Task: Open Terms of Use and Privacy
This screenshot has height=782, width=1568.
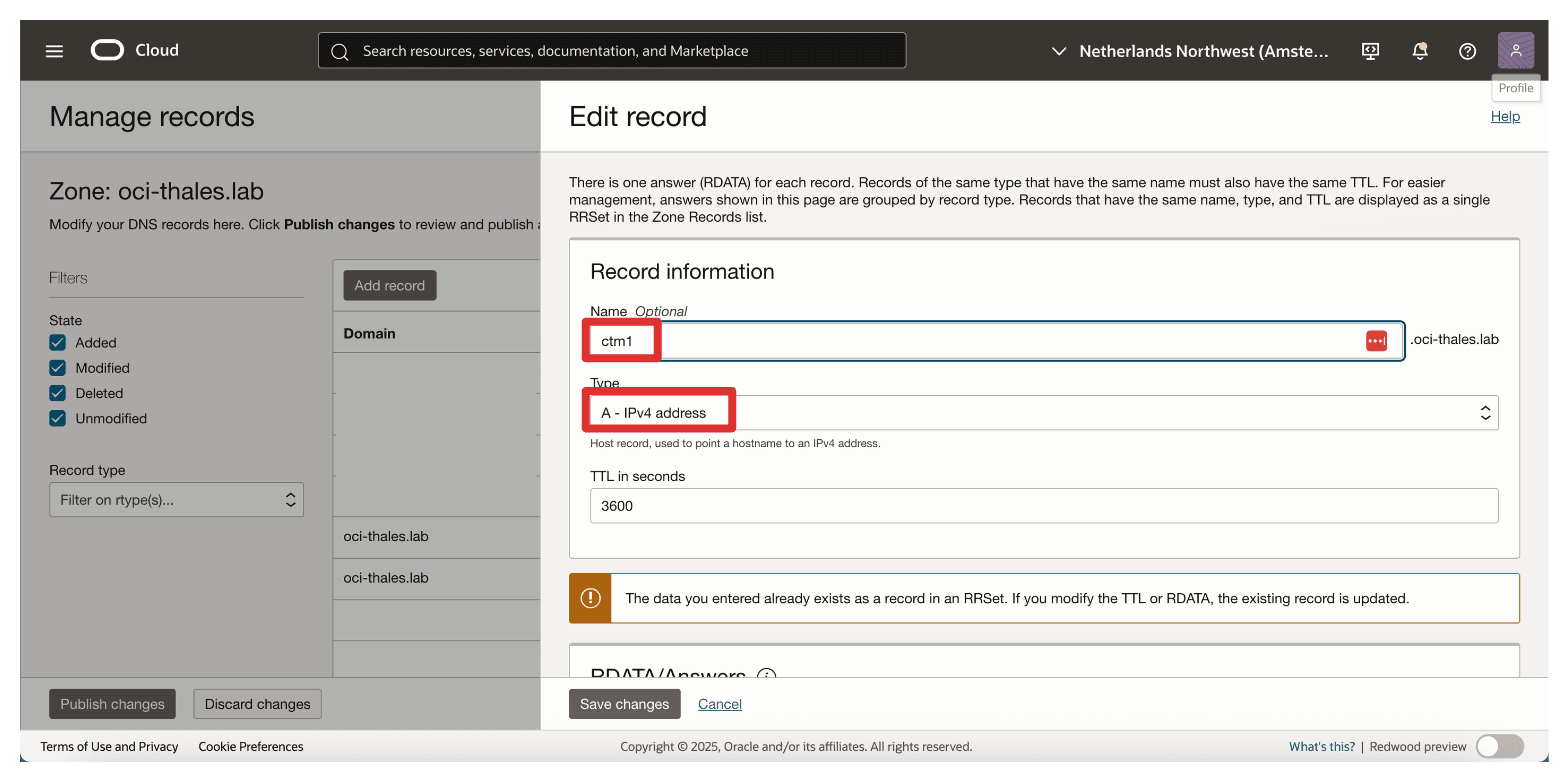Action: (x=110, y=746)
